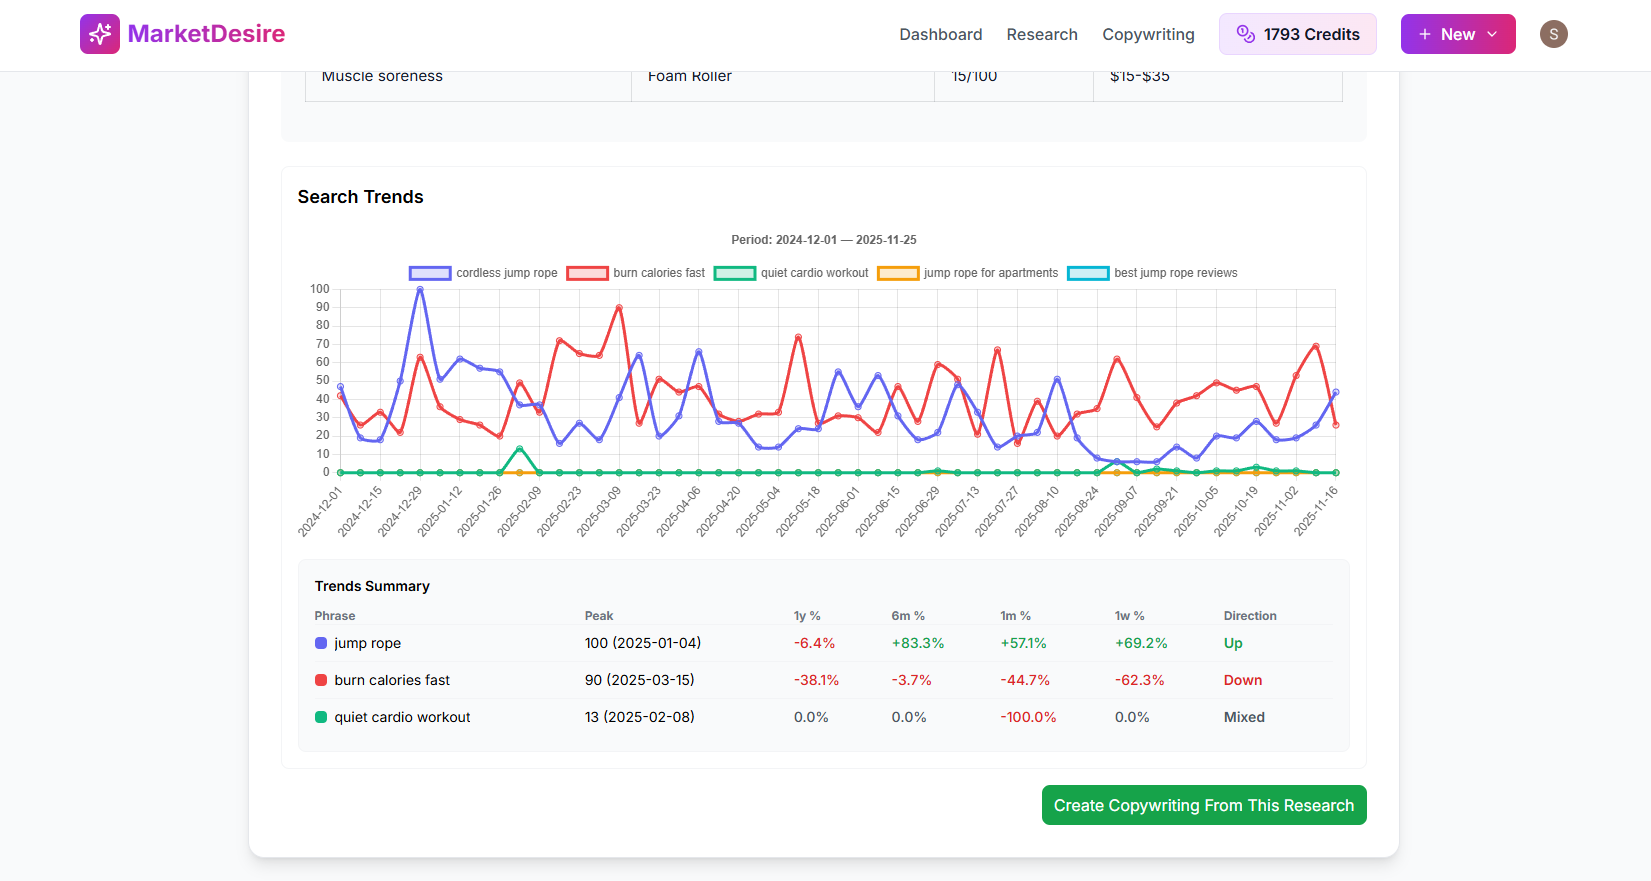This screenshot has width=1651, height=881.
Task: Click best jump rope reviews legend swatch
Action: (1088, 273)
